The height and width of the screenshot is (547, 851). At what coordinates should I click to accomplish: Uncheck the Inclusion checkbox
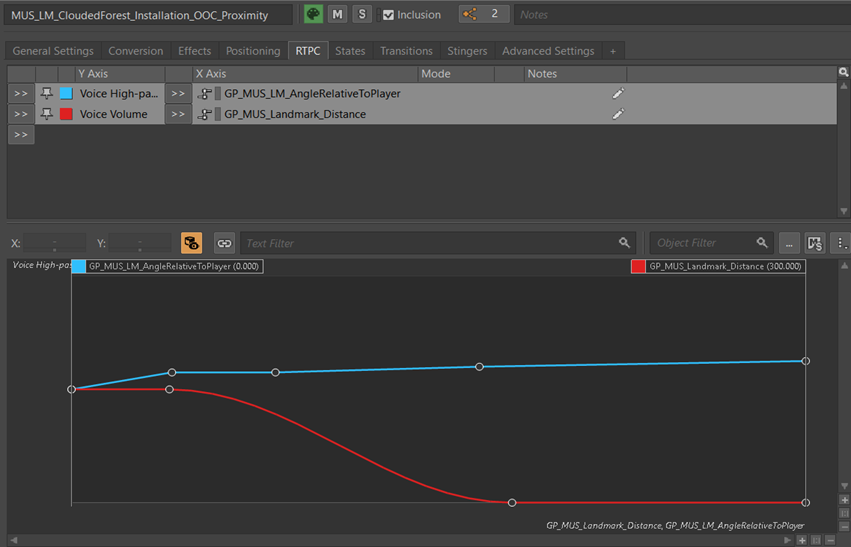(388, 15)
